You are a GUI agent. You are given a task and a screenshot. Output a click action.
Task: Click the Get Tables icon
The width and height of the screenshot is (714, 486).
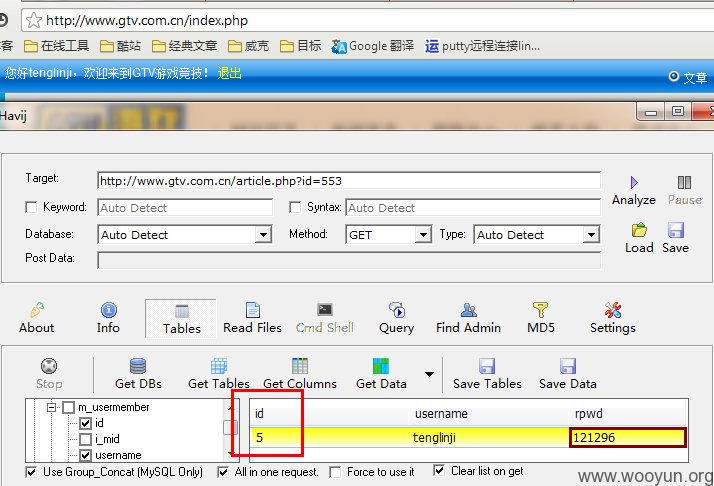219,366
